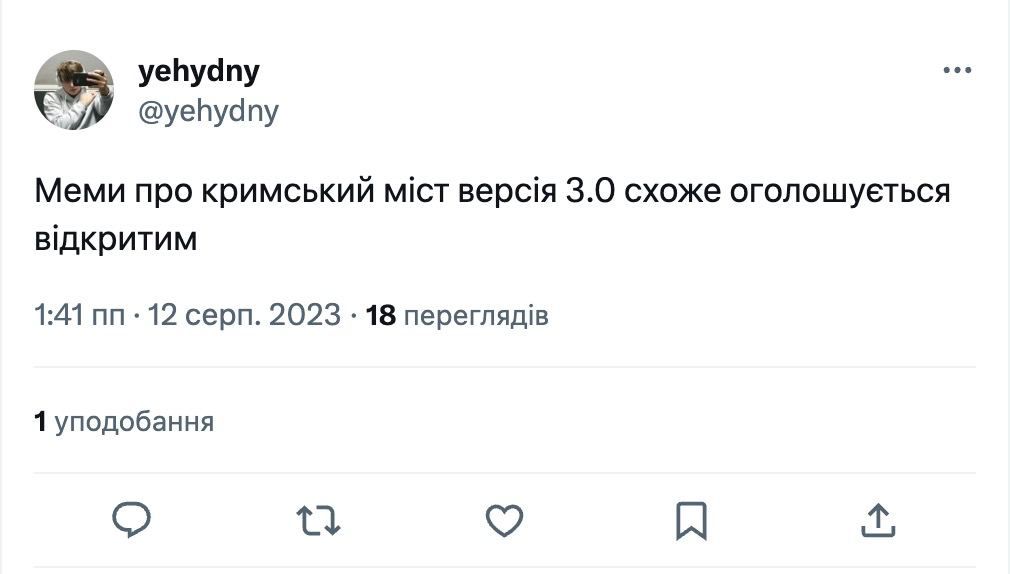Reply to the yehydny tweet
Image resolution: width=1010 pixels, height=574 pixels.
(x=131, y=519)
